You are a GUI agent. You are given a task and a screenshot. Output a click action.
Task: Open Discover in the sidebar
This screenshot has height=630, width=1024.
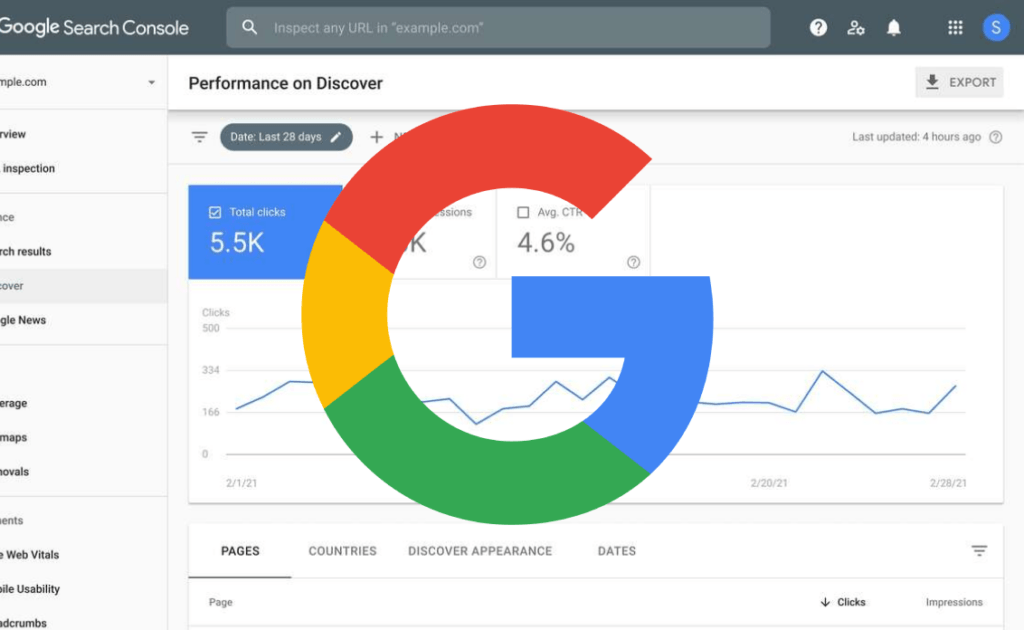coord(84,285)
